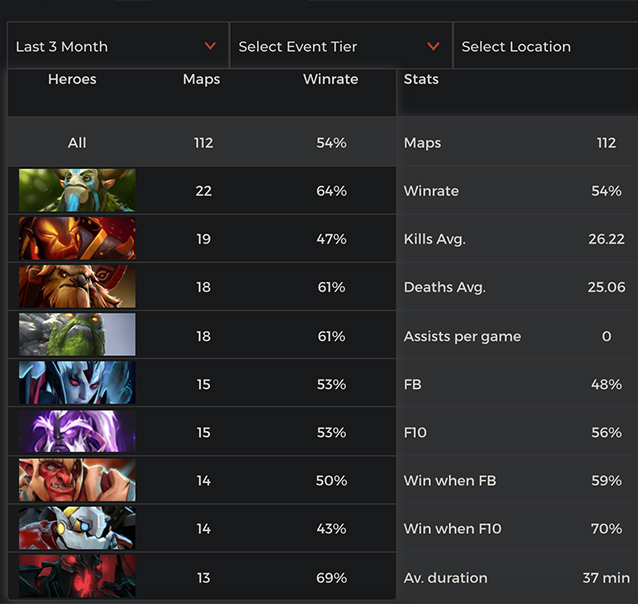Select the Win when FB stat row
The width and height of the screenshot is (638, 604).
[x=517, y=481]
